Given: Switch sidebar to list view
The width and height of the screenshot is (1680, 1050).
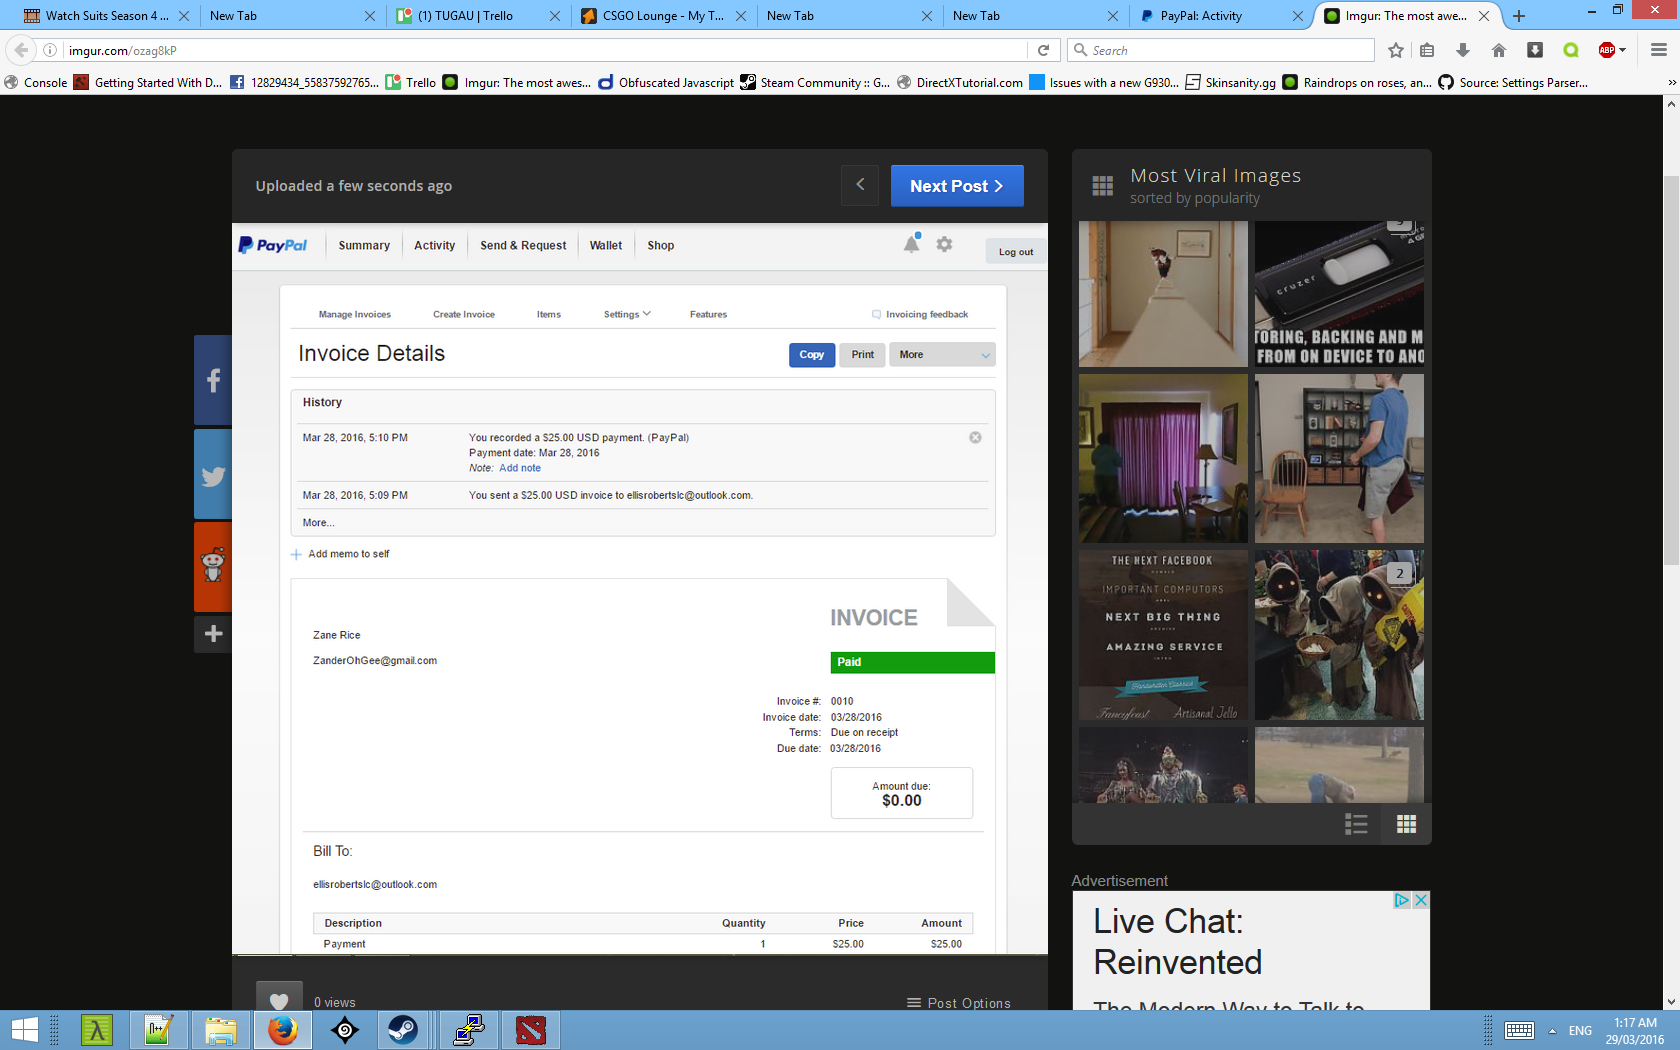Looking at the screenshot, I should point(1356,824).
